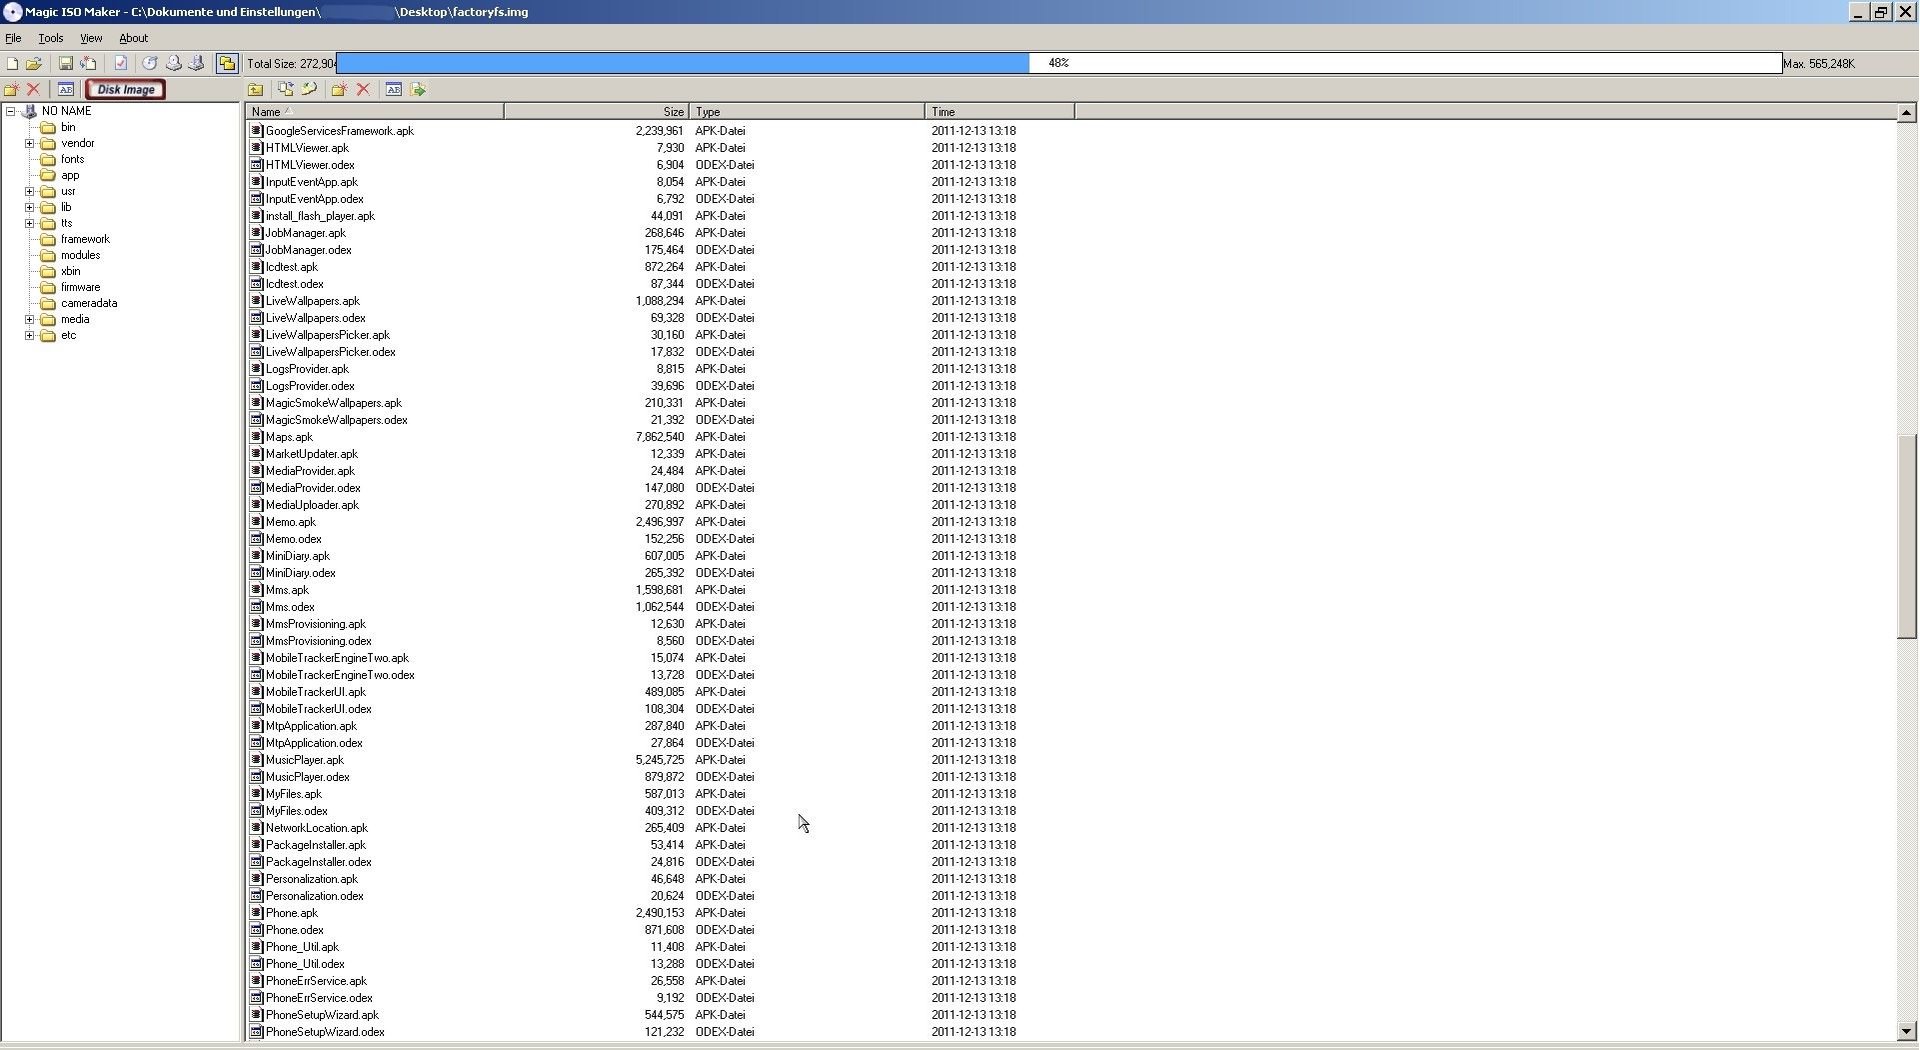The width and height of the screenshot is (1920, 1050).
Task: Select the fonts folder in tree
Action: coord(72,159)
